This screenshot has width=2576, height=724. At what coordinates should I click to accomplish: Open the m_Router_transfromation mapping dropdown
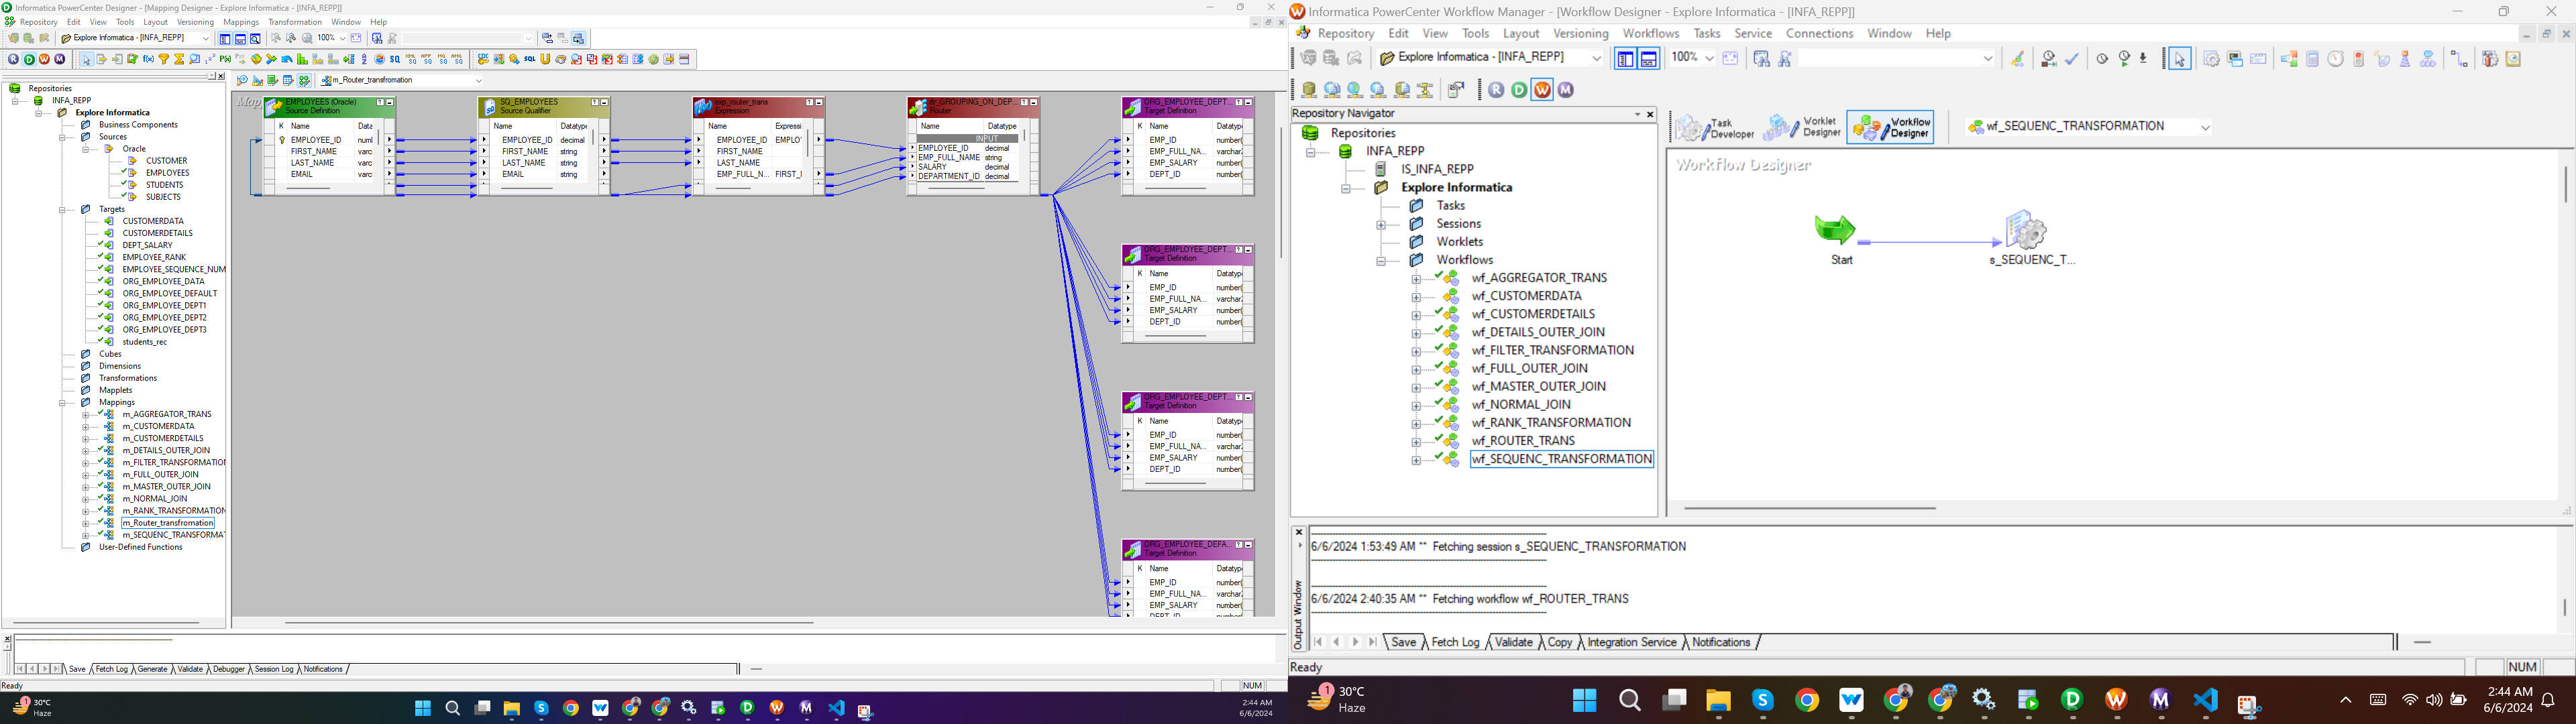click(x=478, y=81)
